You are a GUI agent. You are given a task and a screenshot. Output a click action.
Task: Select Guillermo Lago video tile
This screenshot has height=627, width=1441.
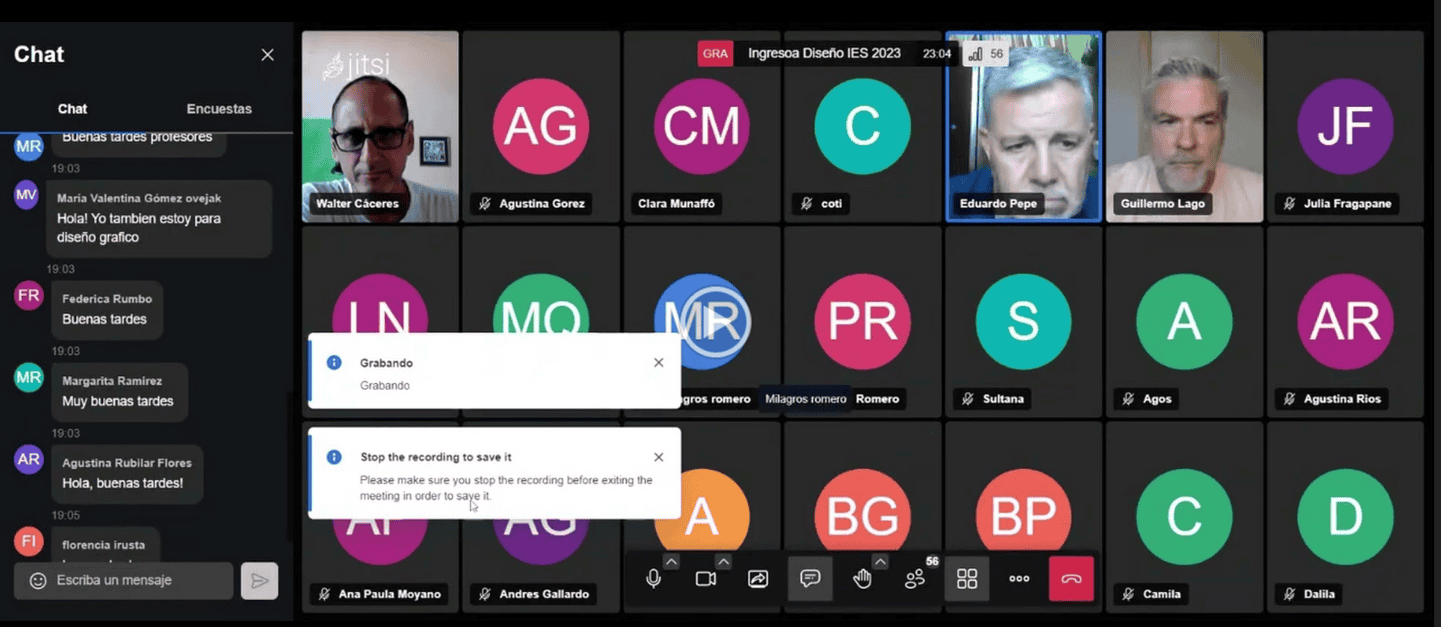(x=1184, y=126)
